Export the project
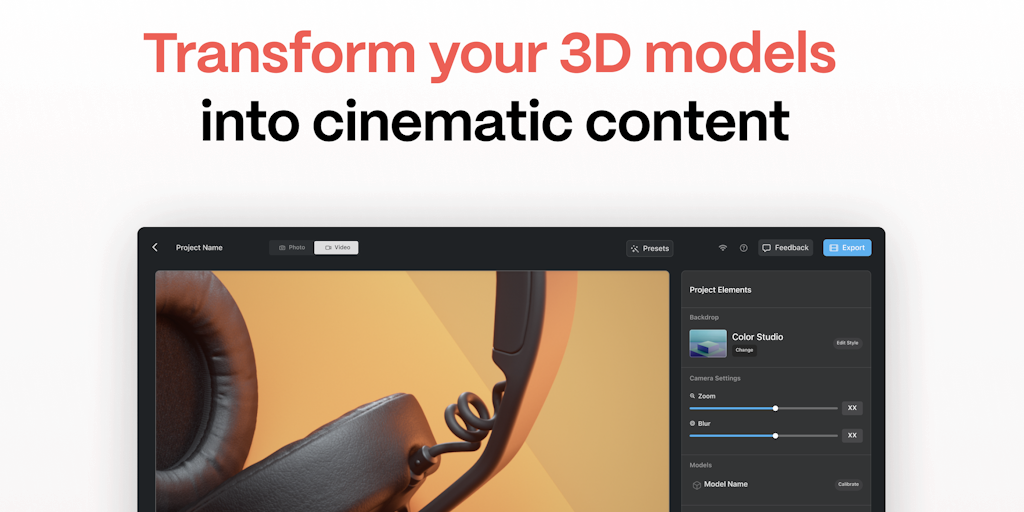Image resolution: width=1024 pixels, height=512 pixels. click(x=847, y=248)
